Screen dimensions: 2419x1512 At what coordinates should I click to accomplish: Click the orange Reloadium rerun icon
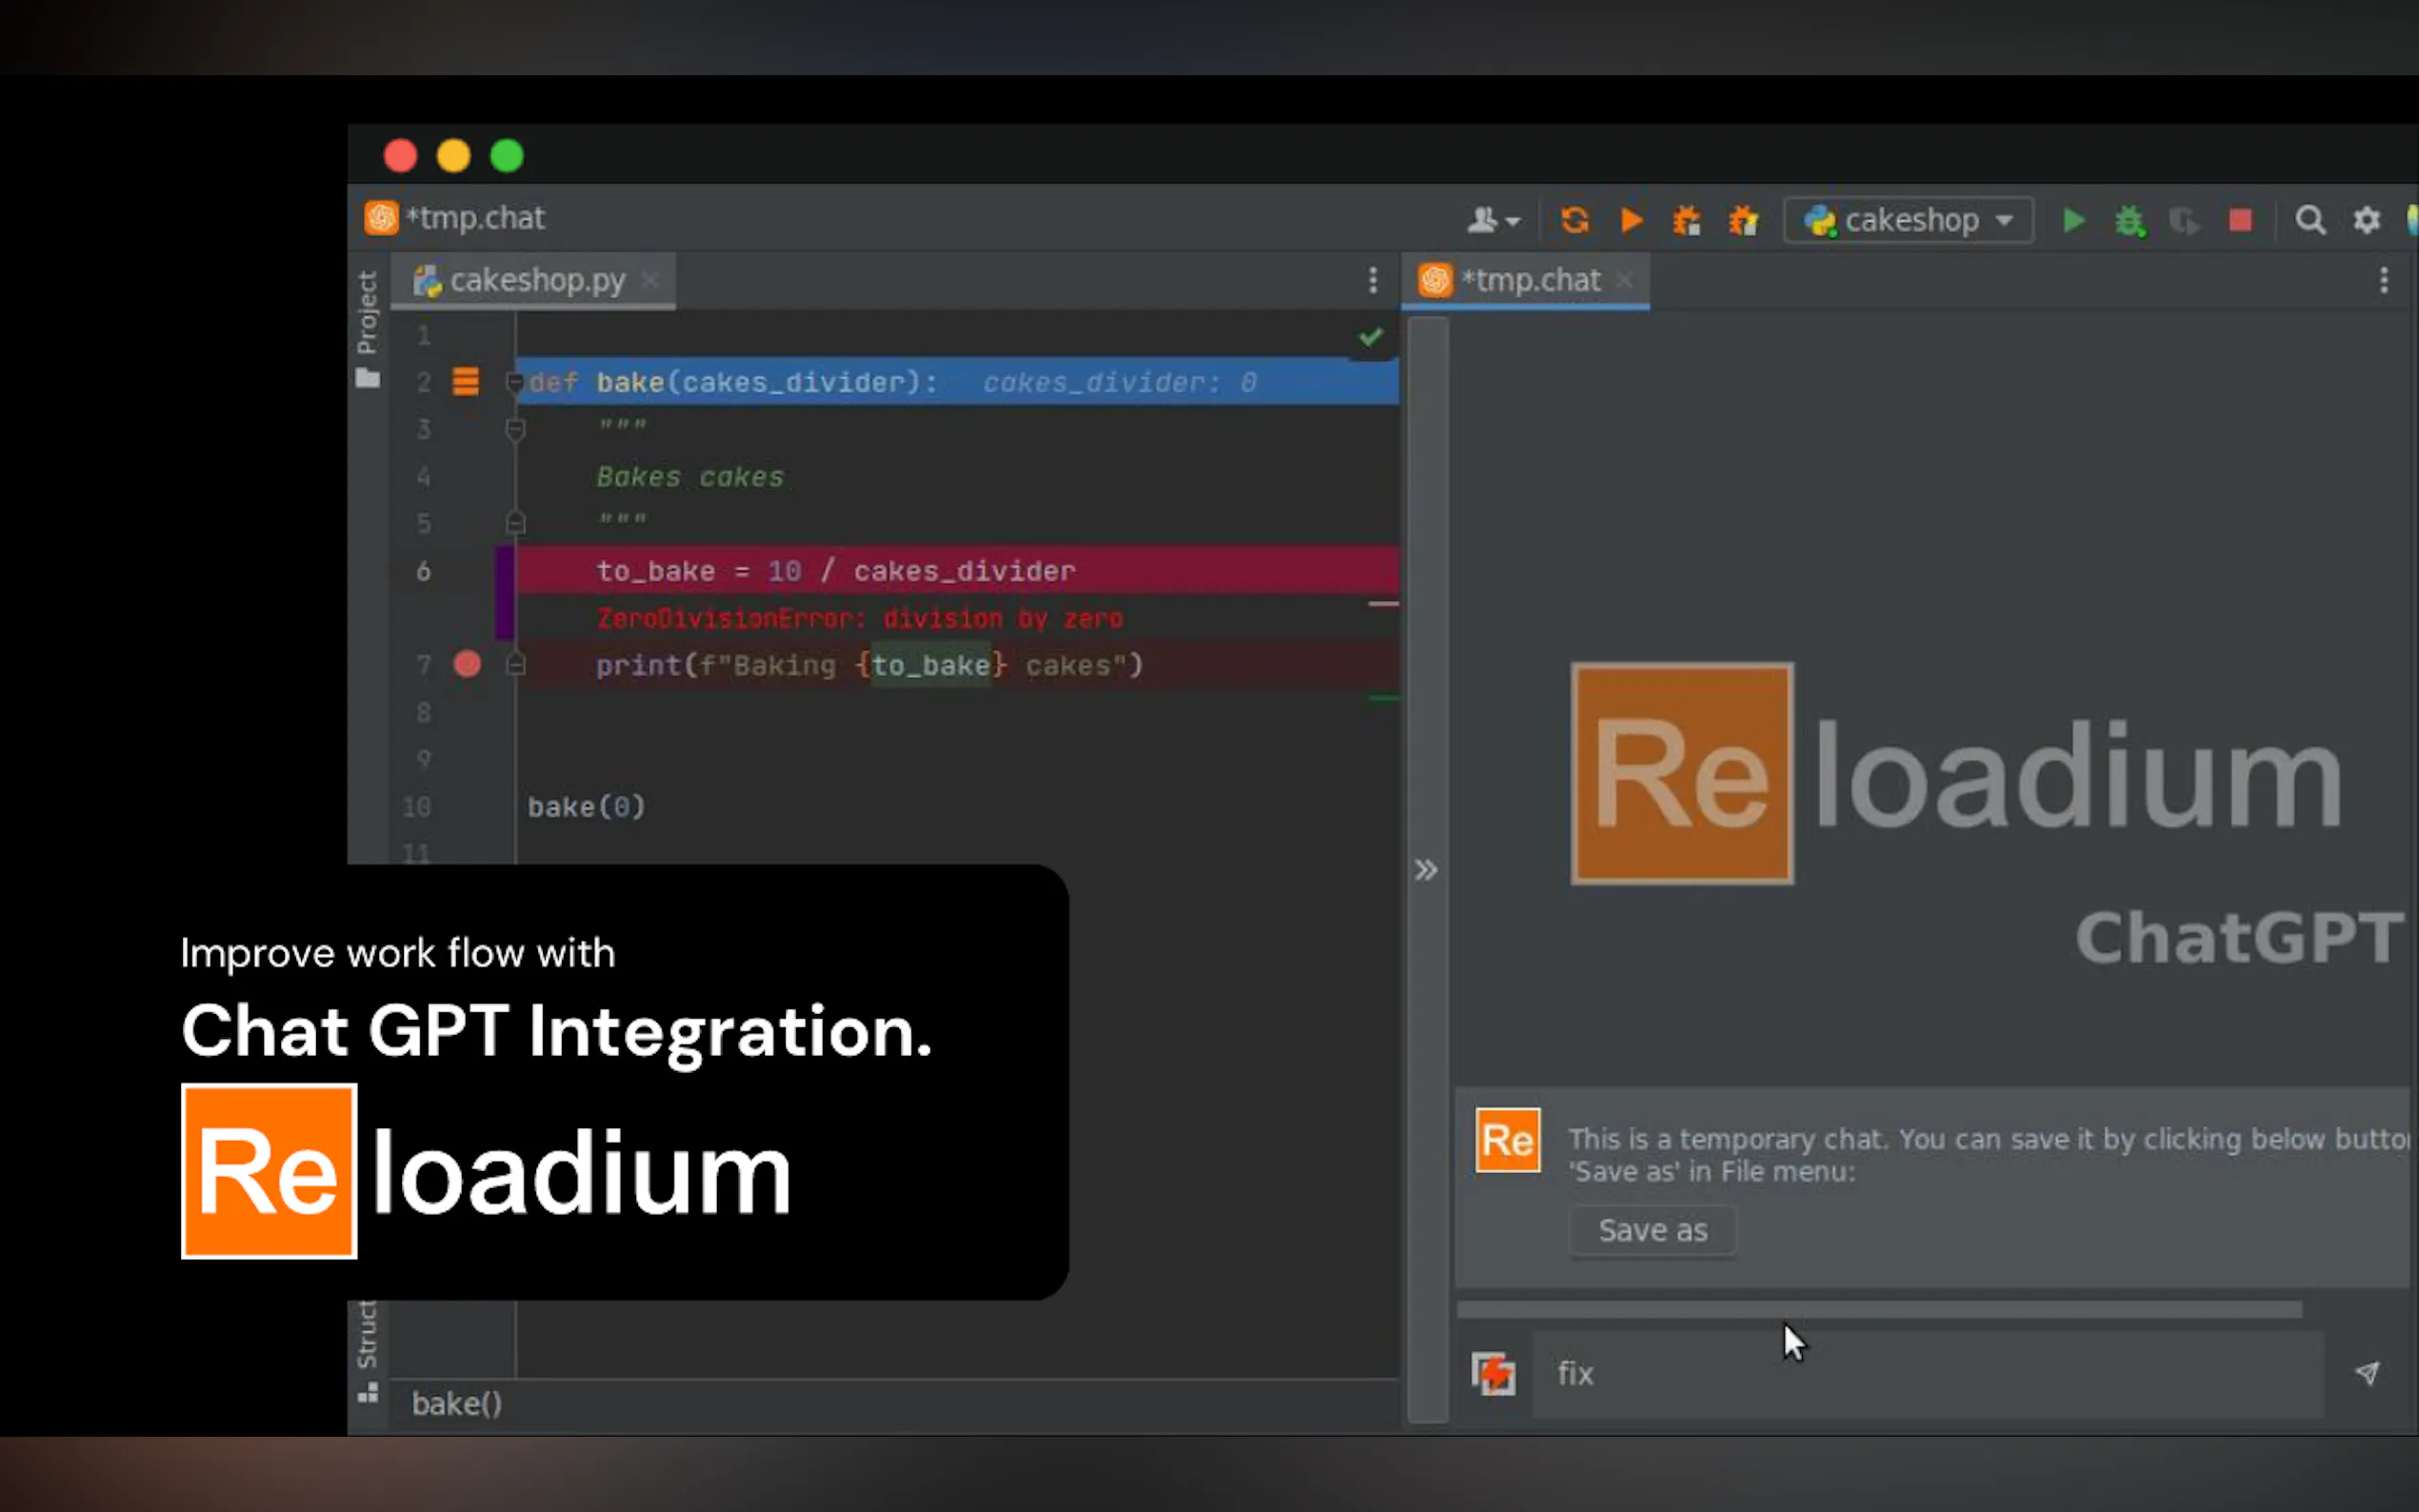(x=1575, y=220)
